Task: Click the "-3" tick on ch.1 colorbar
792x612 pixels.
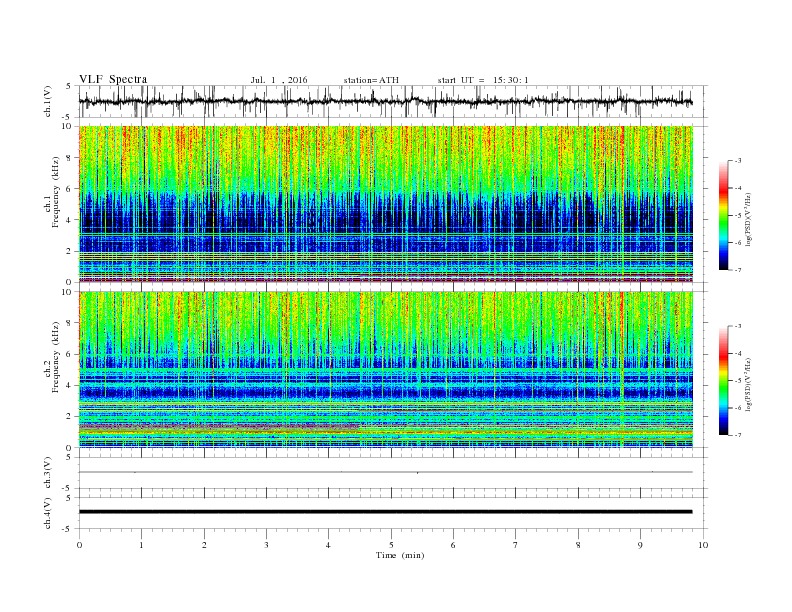Action: [x=738, y=161]
